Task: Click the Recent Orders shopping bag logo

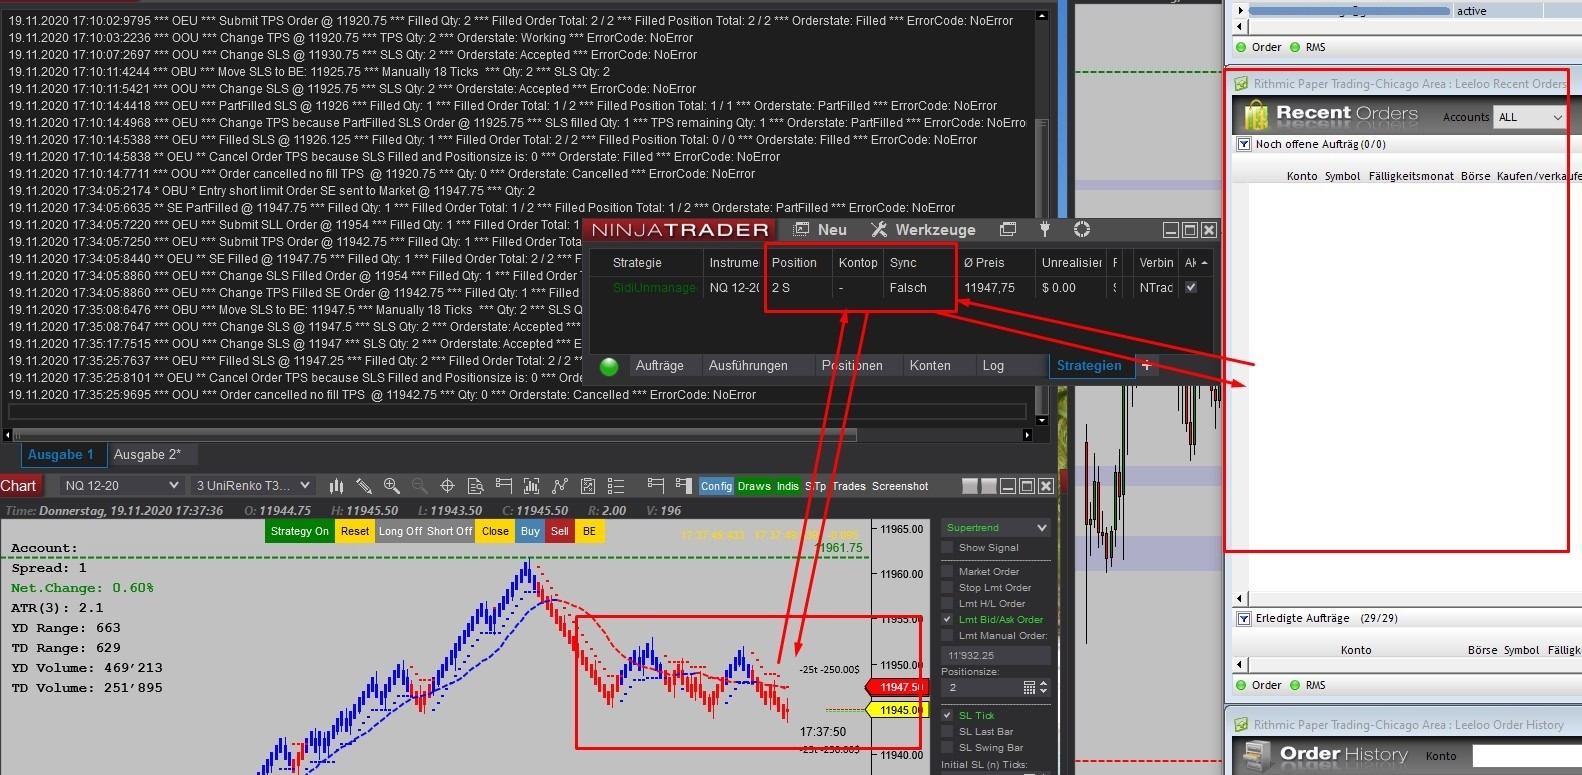Action: click(1256, 116)
